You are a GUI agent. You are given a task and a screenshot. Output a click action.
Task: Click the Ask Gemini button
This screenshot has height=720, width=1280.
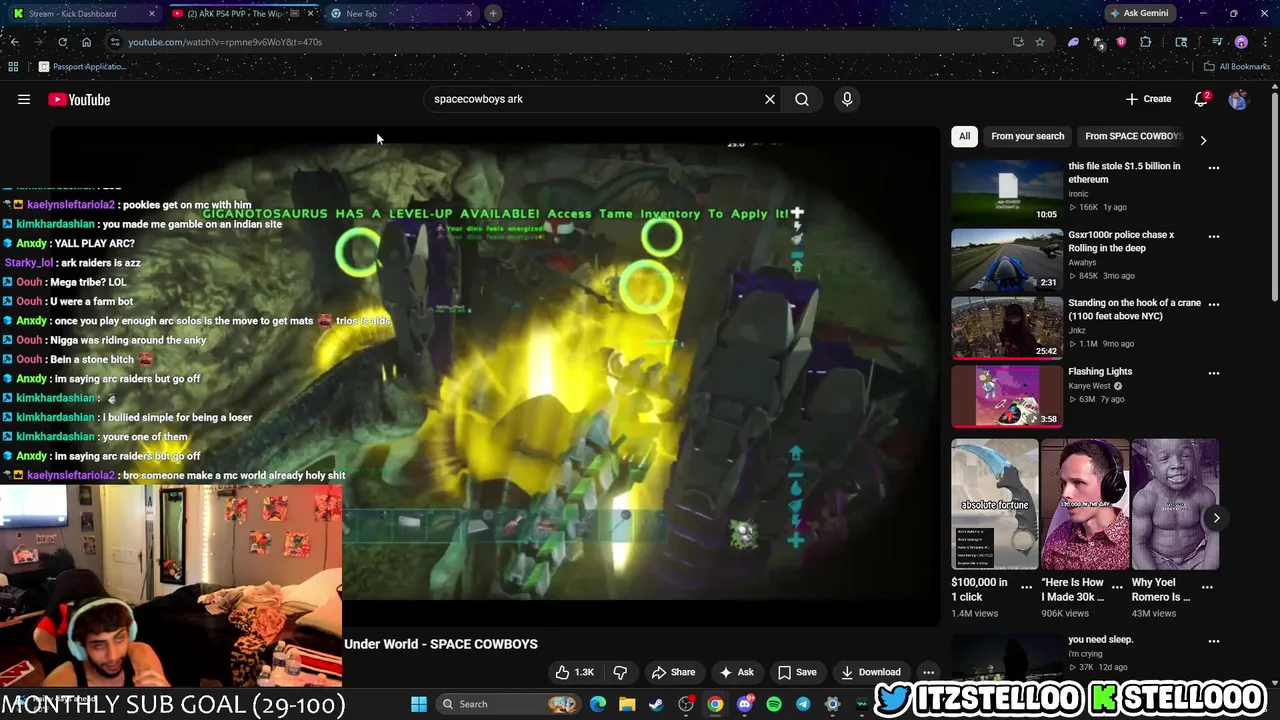(1139, 13)
